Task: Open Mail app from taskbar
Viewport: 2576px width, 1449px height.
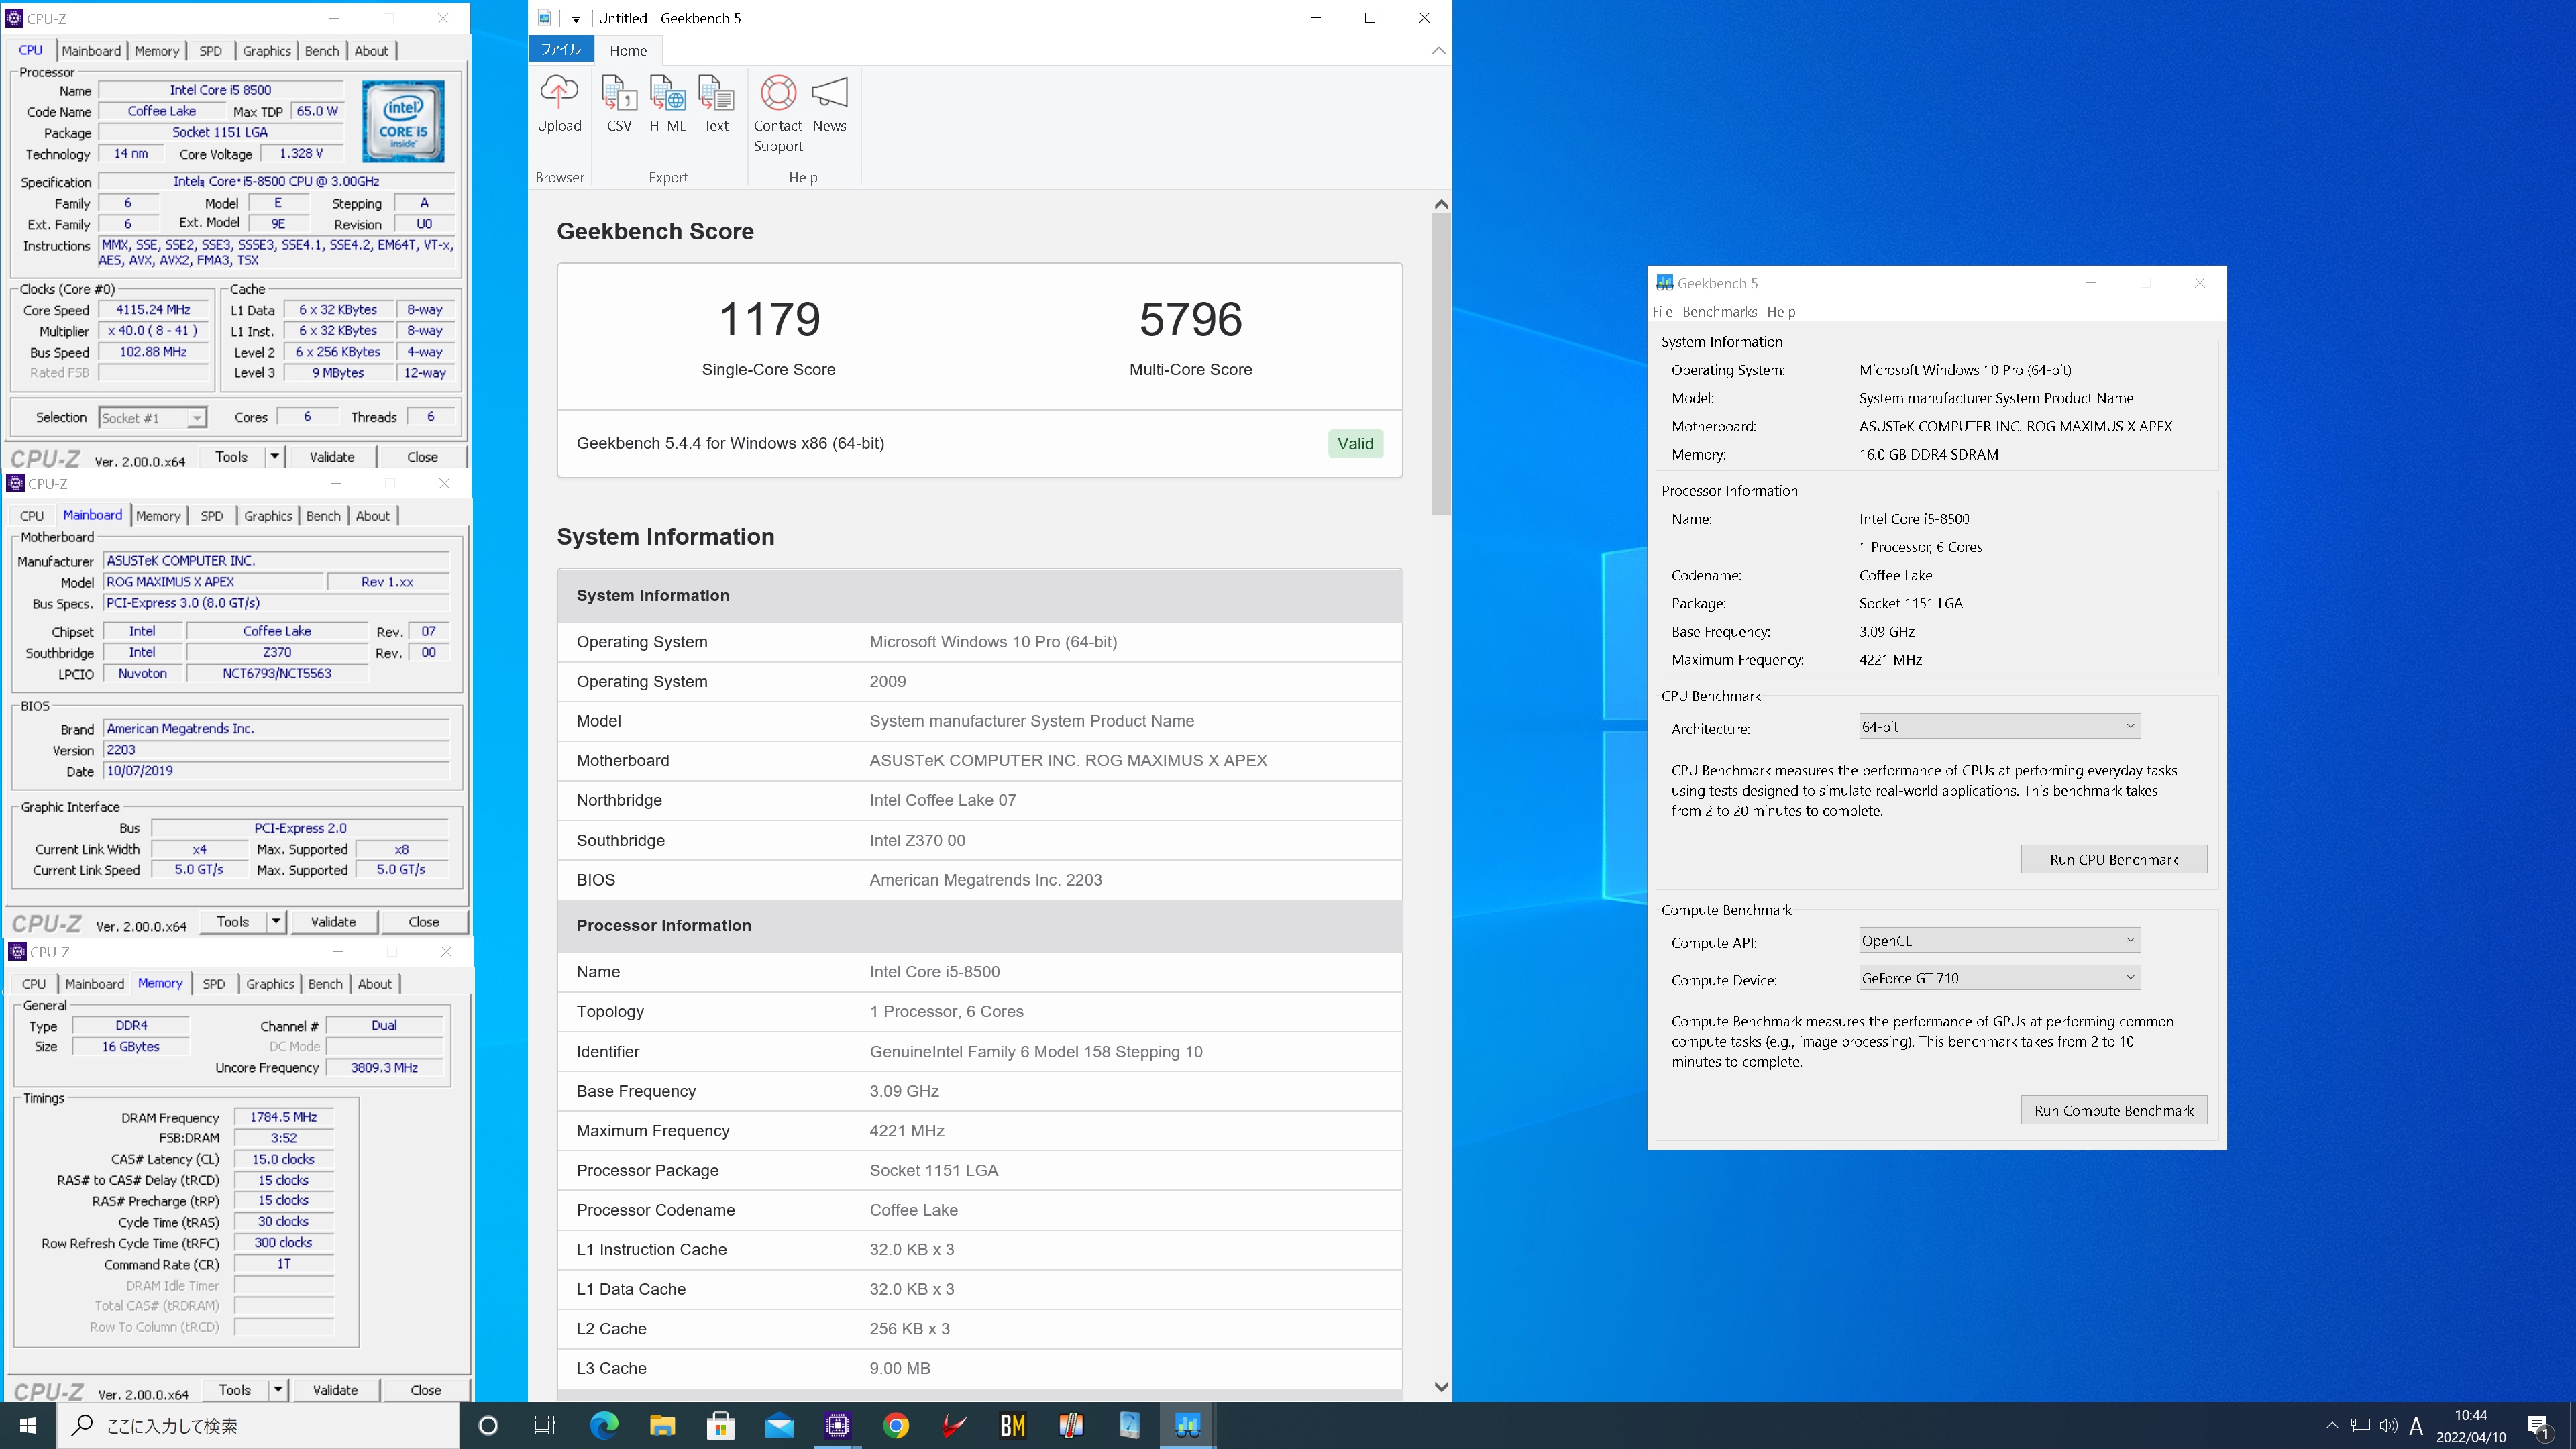Action: (779, 1425)
